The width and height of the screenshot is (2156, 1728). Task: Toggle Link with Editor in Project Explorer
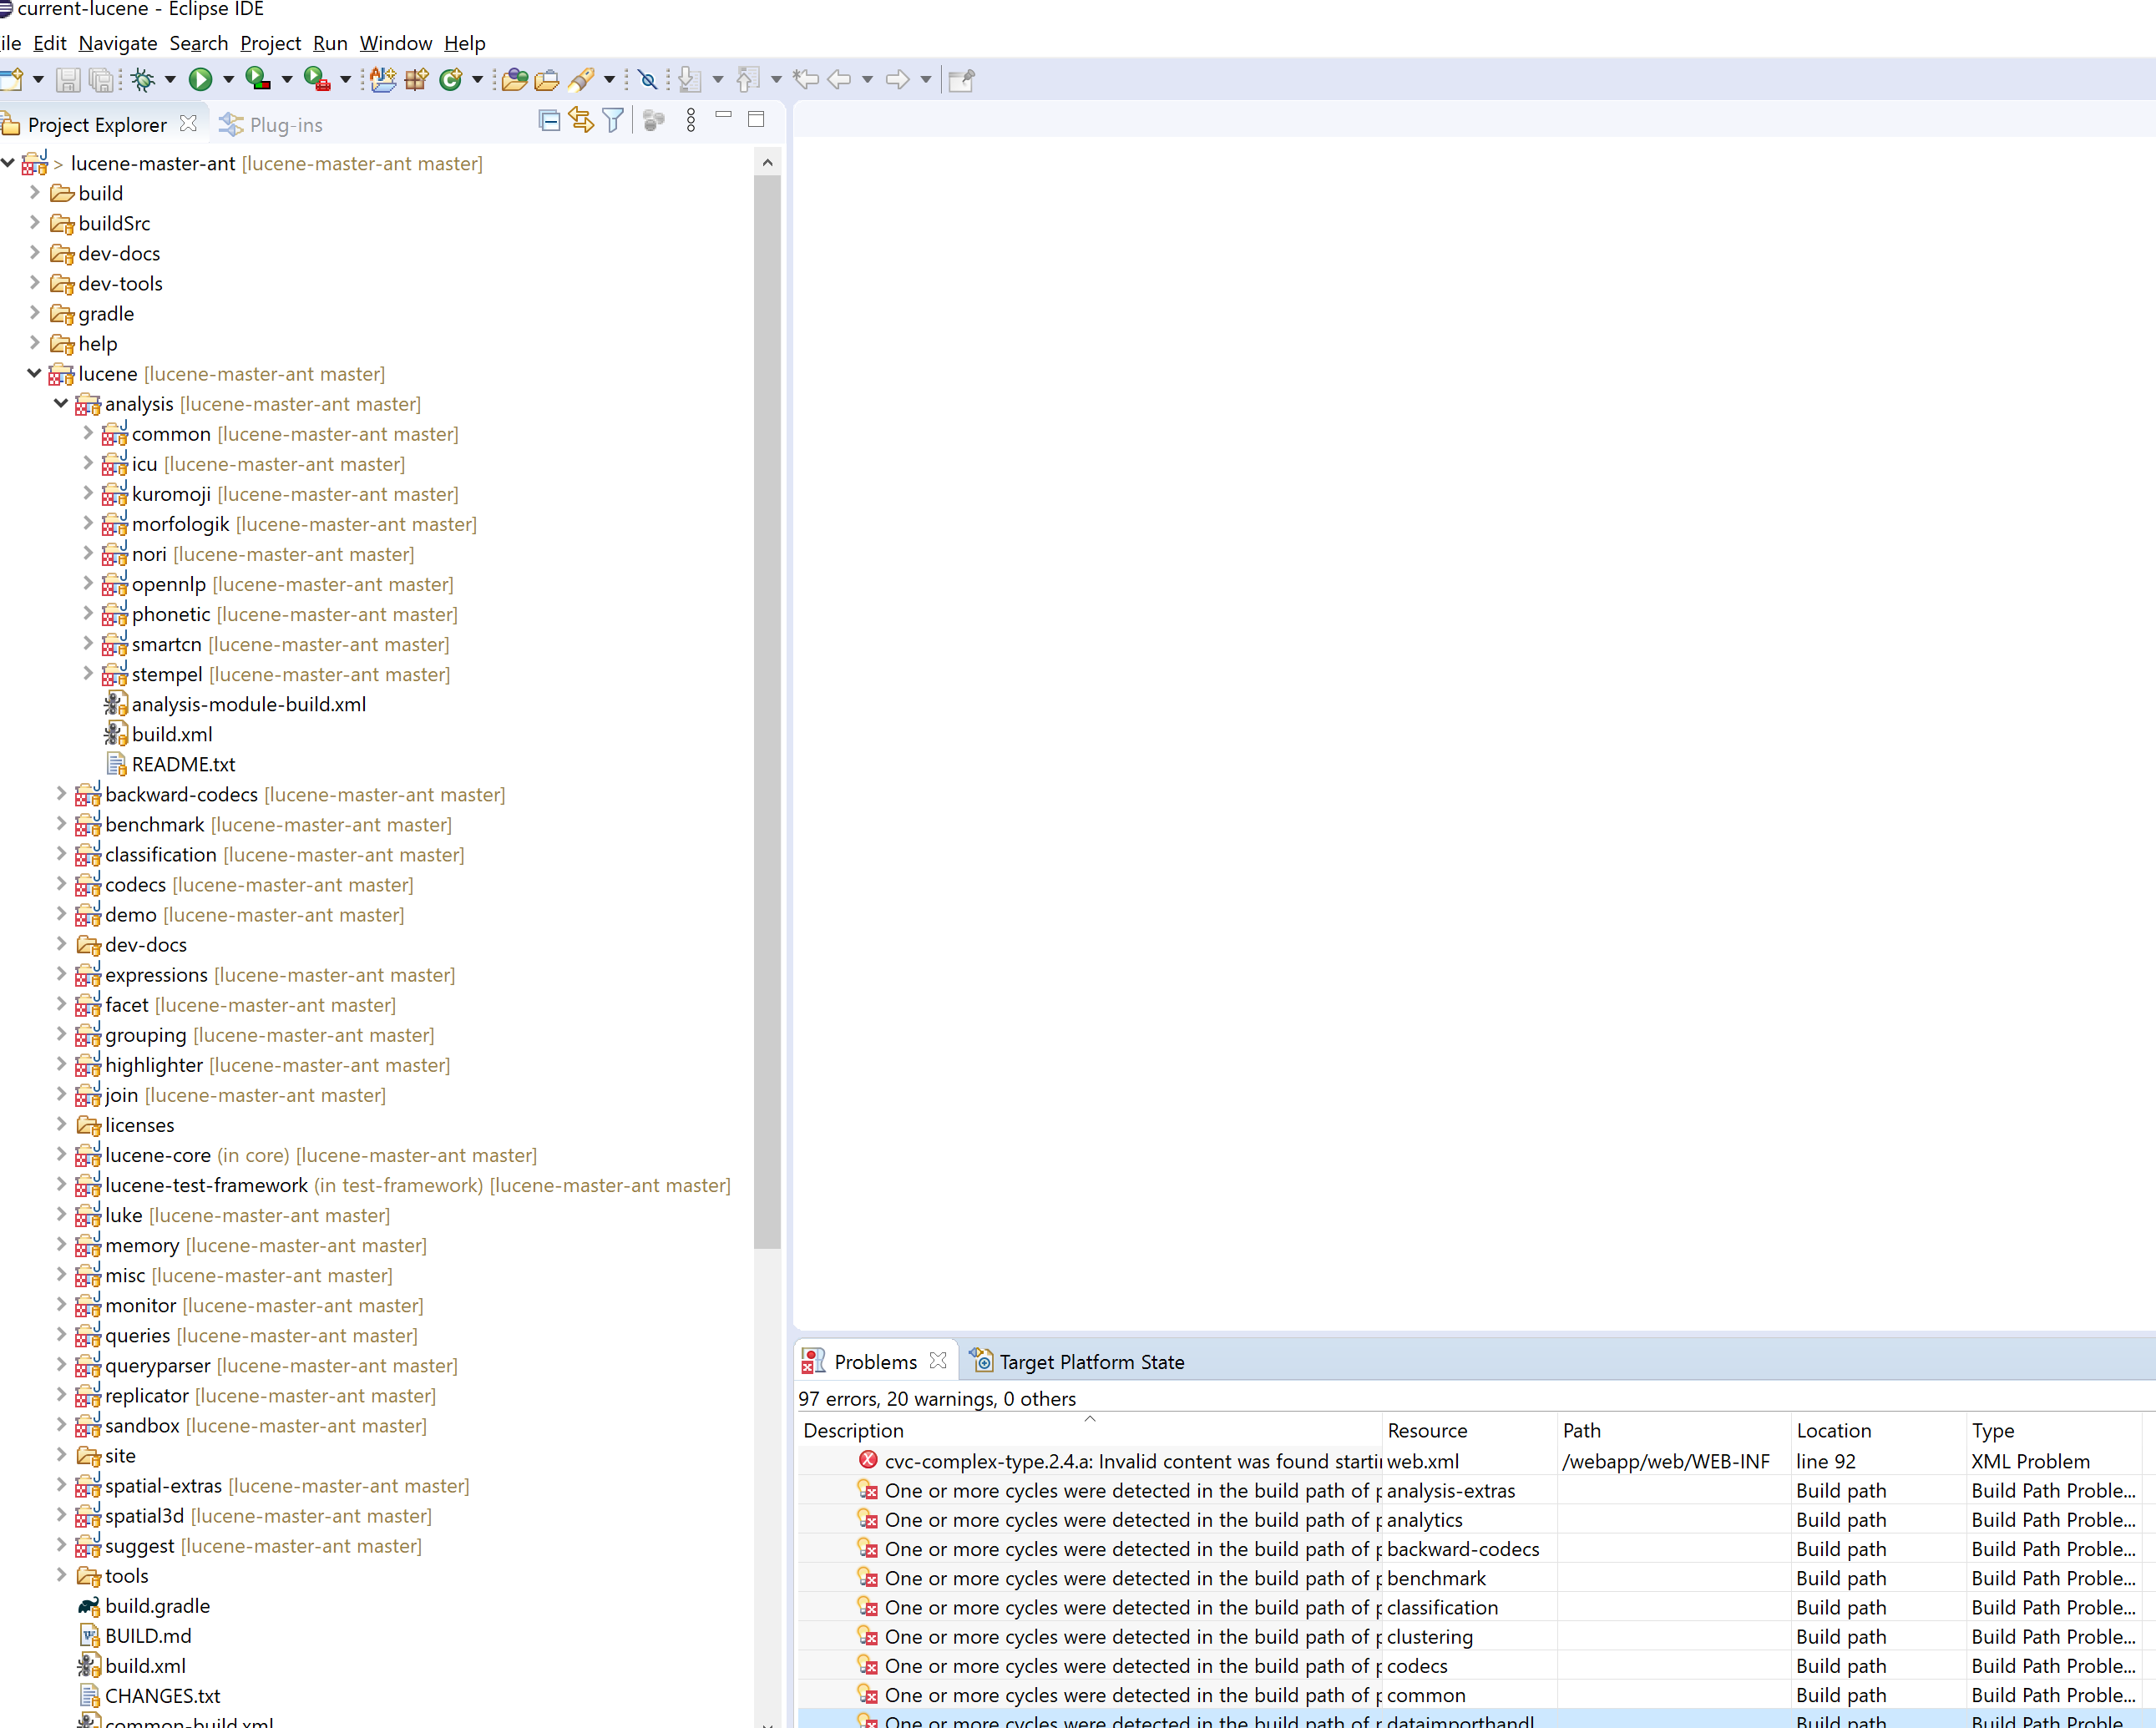(x=581, y=122)
